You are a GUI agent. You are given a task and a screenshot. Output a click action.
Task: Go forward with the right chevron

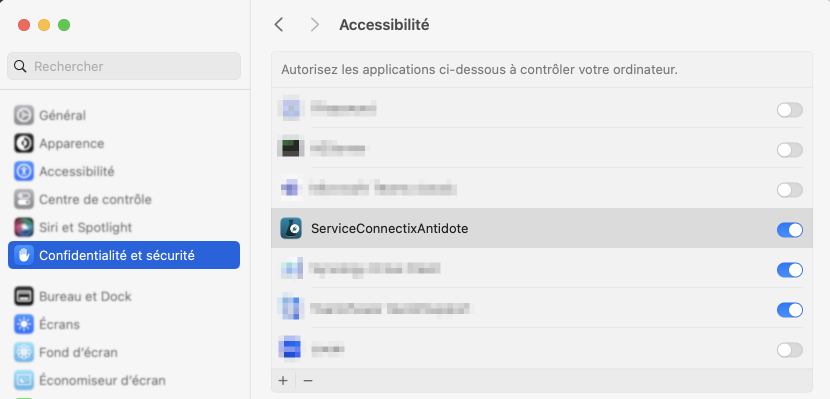pyautogui.click(x=315, y=24)
